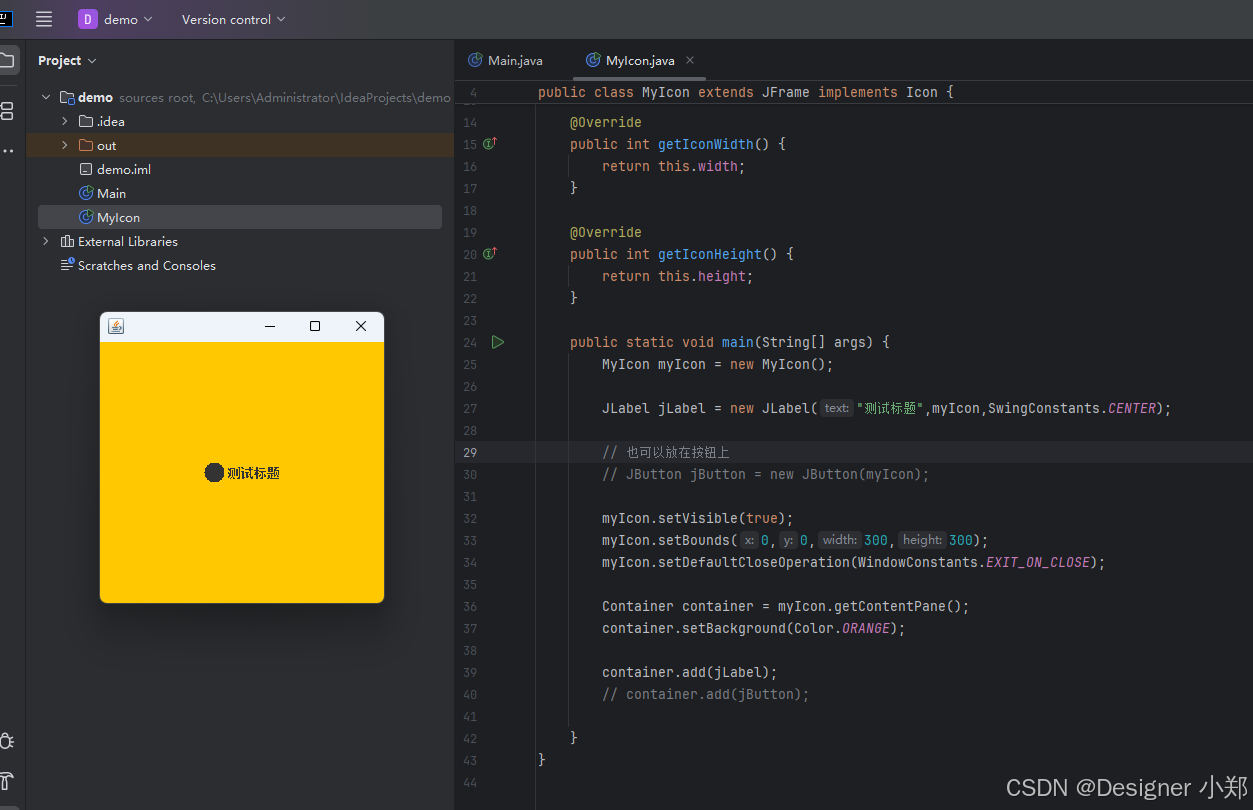Open the hamburger main menu
This screenshot has height=810, width=1253.
[44, 19]
